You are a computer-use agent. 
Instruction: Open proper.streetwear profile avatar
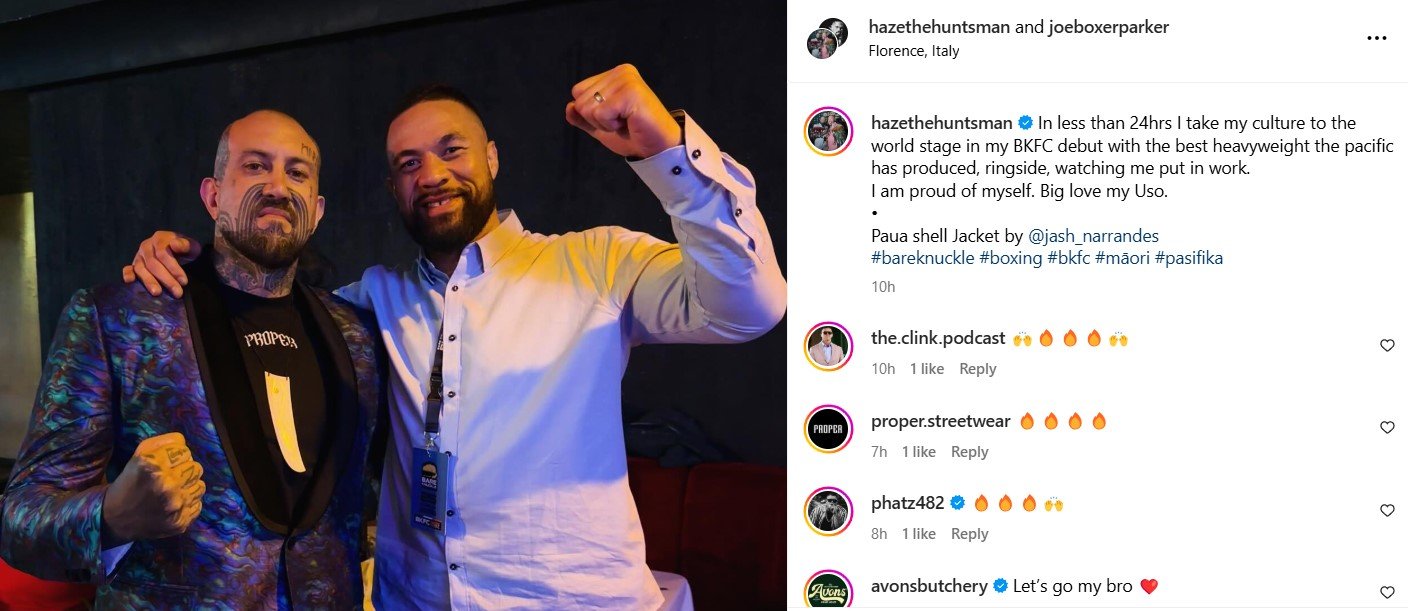coord(828,429)
